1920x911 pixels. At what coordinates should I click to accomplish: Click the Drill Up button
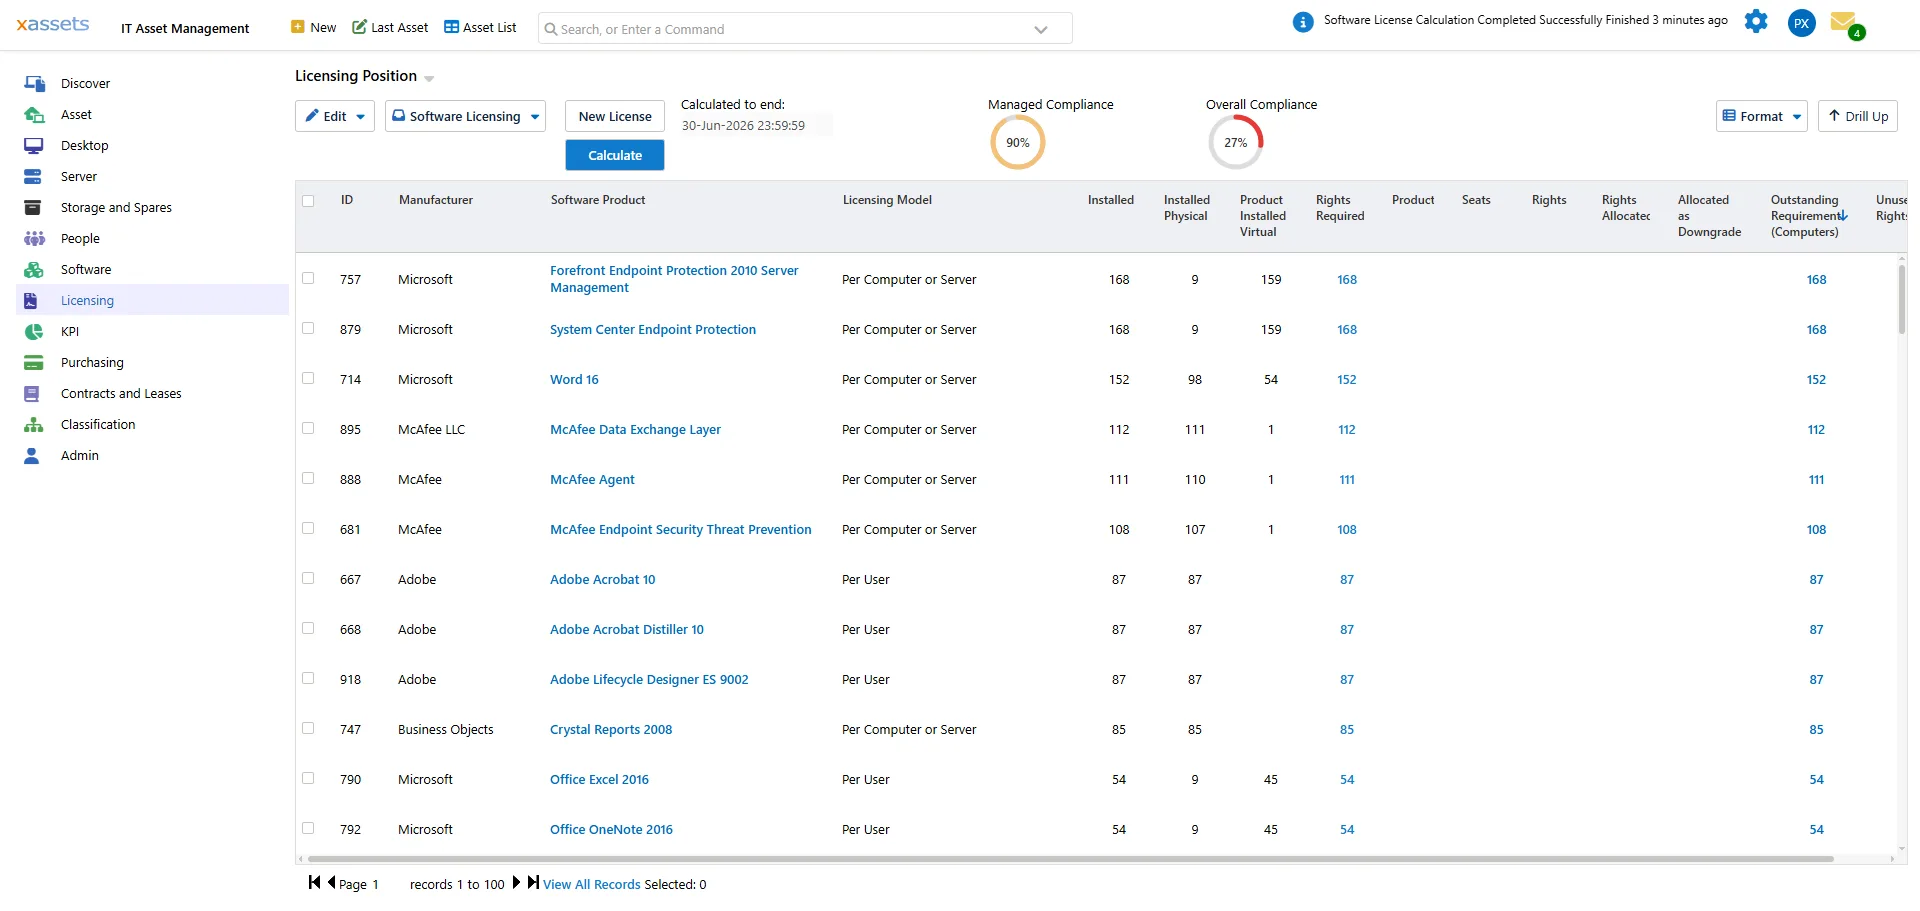tap(1858, 116)
